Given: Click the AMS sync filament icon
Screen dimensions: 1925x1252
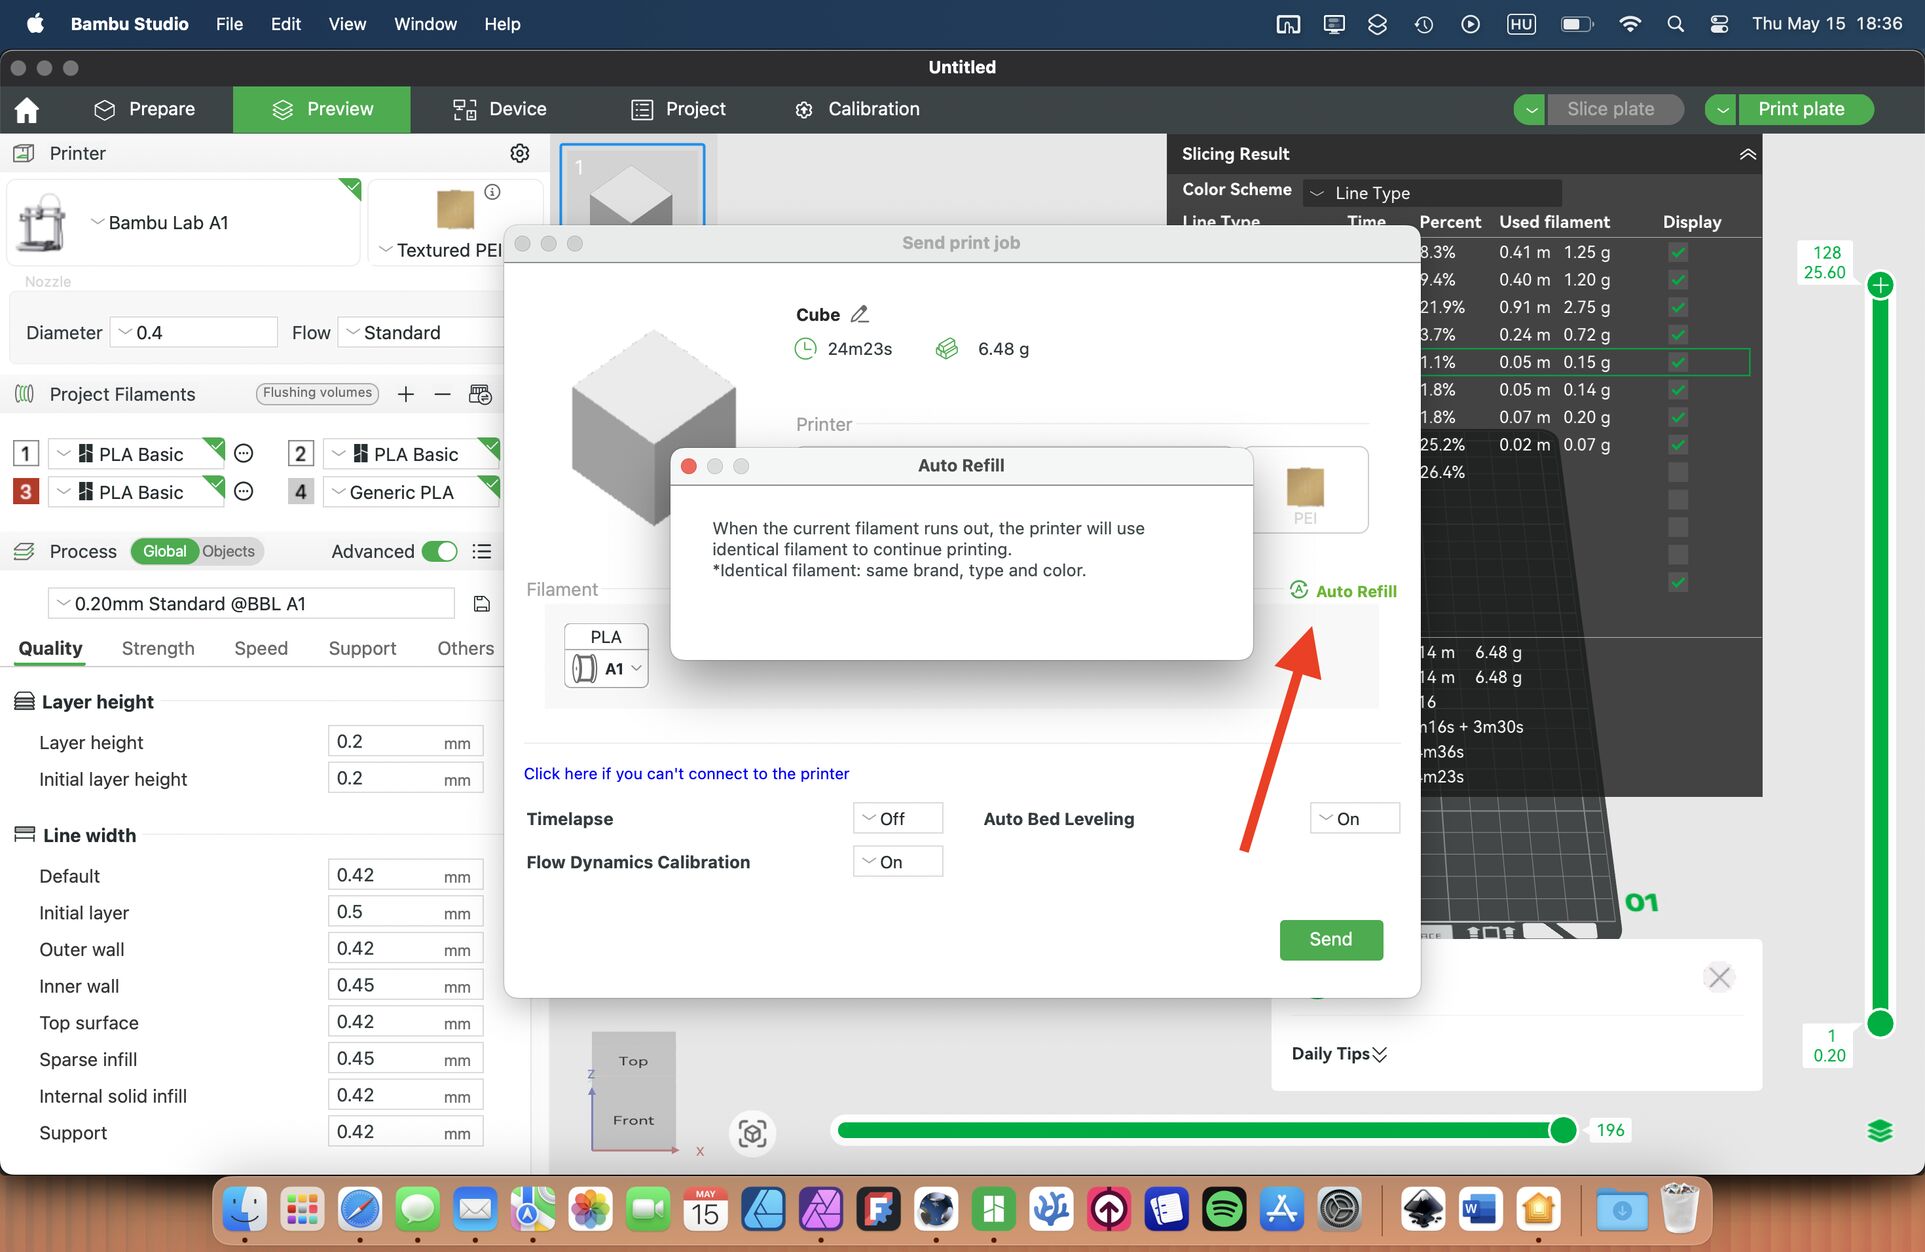Looking at the screenshot, I should pyautogui.click(x=480, y=394).
